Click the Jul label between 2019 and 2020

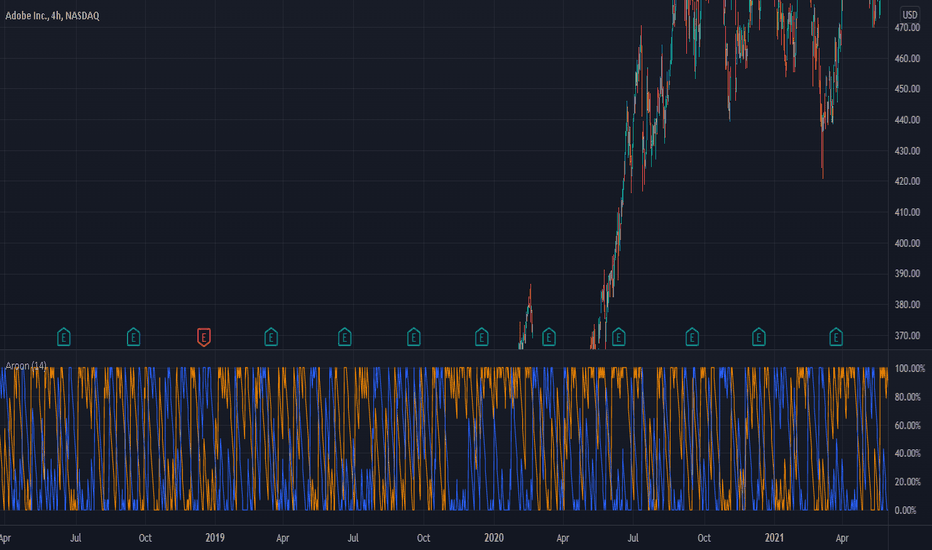pos(353,538)
